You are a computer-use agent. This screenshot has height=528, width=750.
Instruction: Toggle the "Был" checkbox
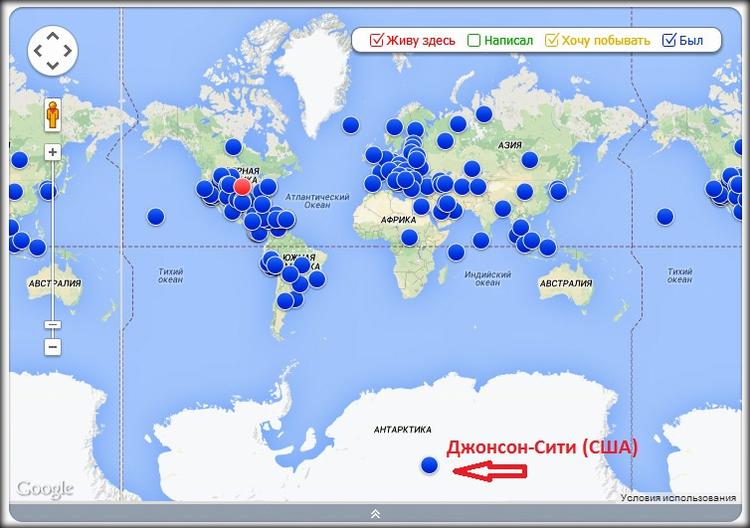point(670,41)
